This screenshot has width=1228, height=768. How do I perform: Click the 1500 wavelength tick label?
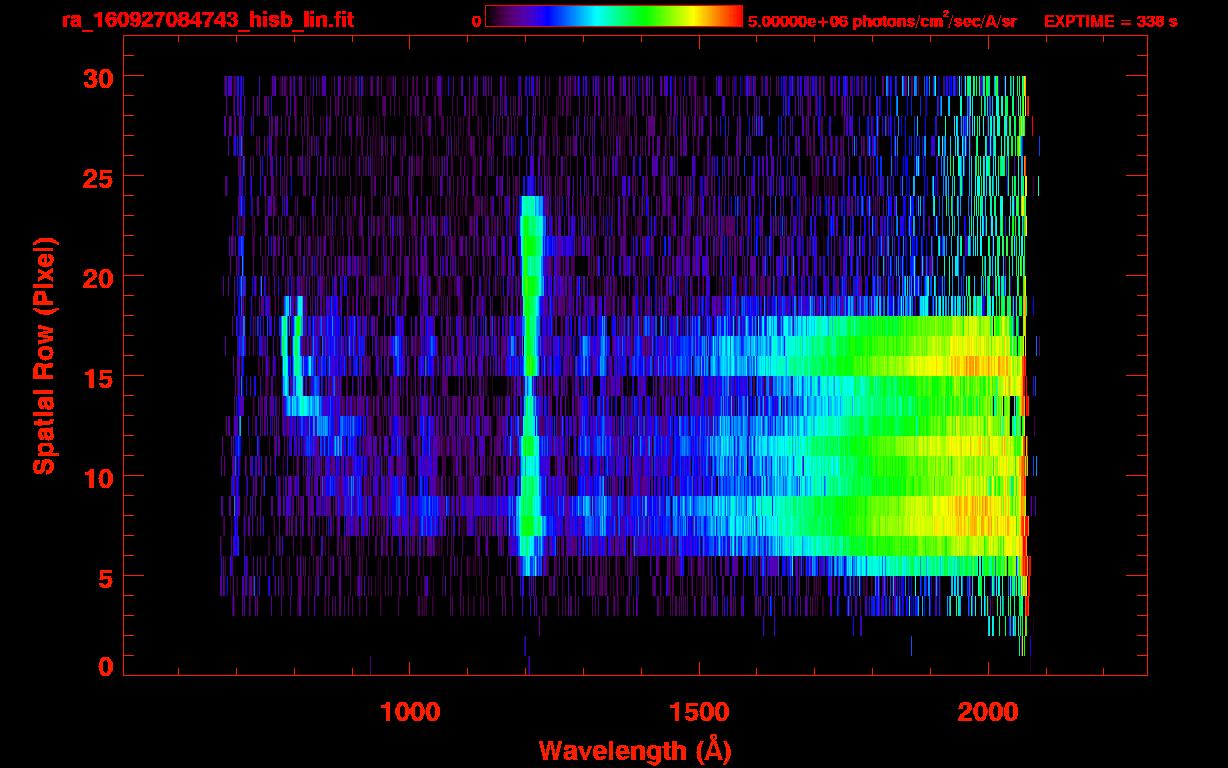coord(699,712)
